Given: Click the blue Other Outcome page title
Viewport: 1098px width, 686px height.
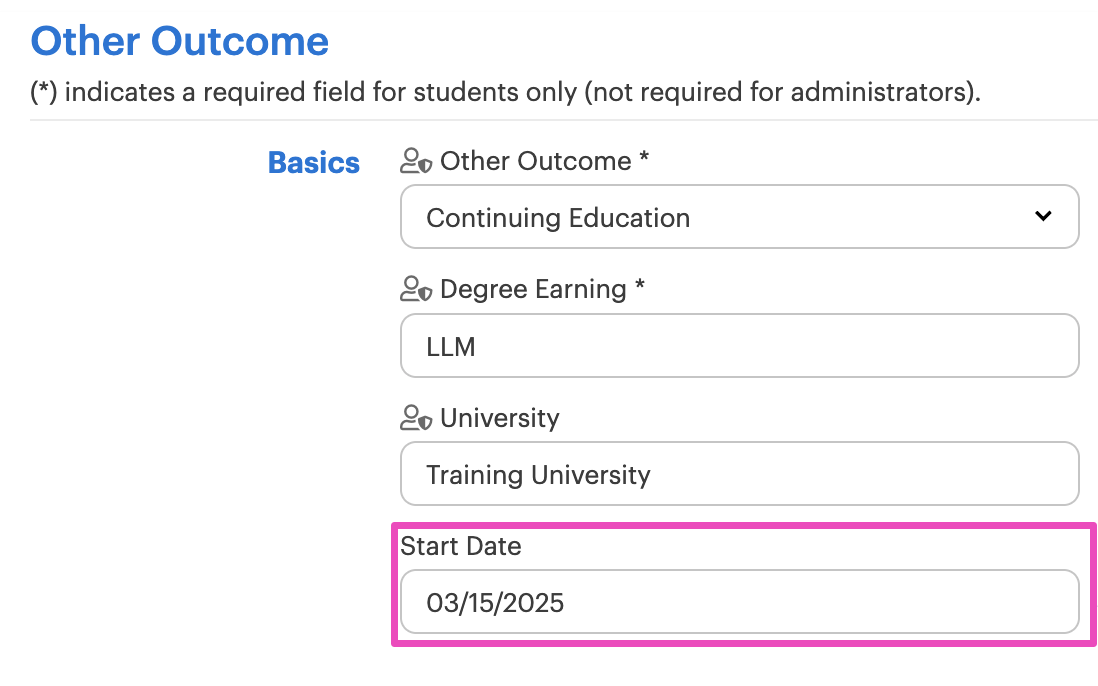Looking at the screenshot, I should click(180, 41).
